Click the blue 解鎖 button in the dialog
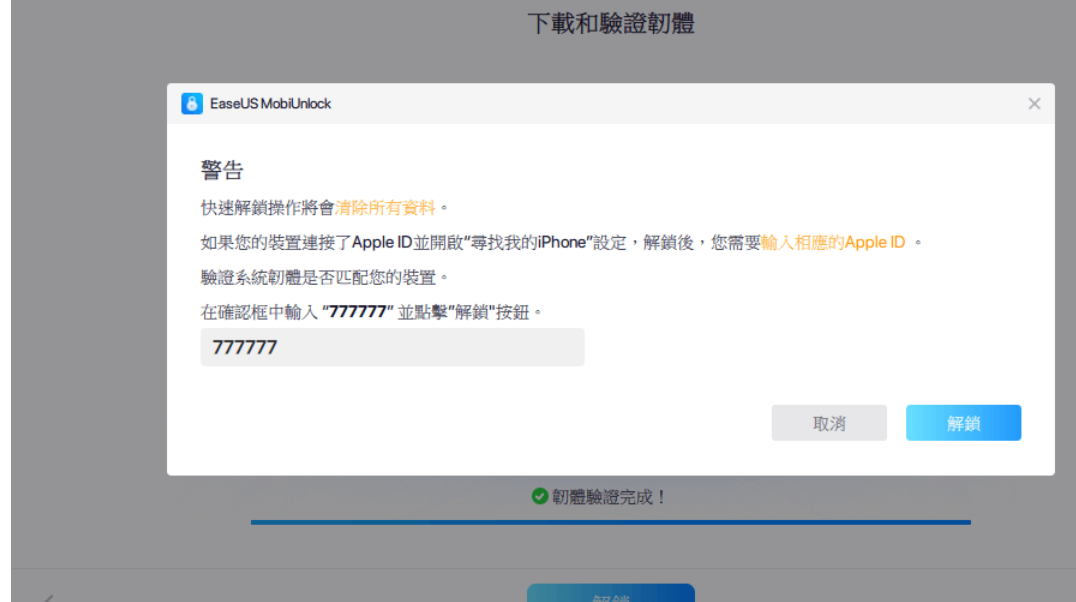Screen dimensions: 1076x602 [x=963, y=423]
